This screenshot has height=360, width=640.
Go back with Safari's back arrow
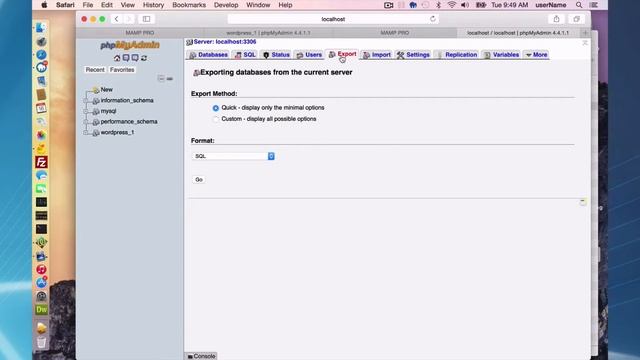pyautogui.click(x=116, y=19)
